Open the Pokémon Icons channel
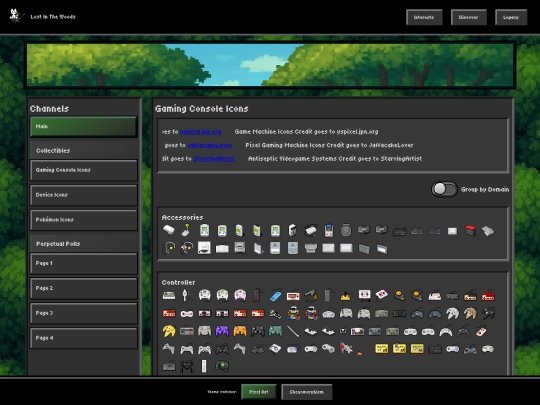The image size is (540, 405). click(84, 220)
